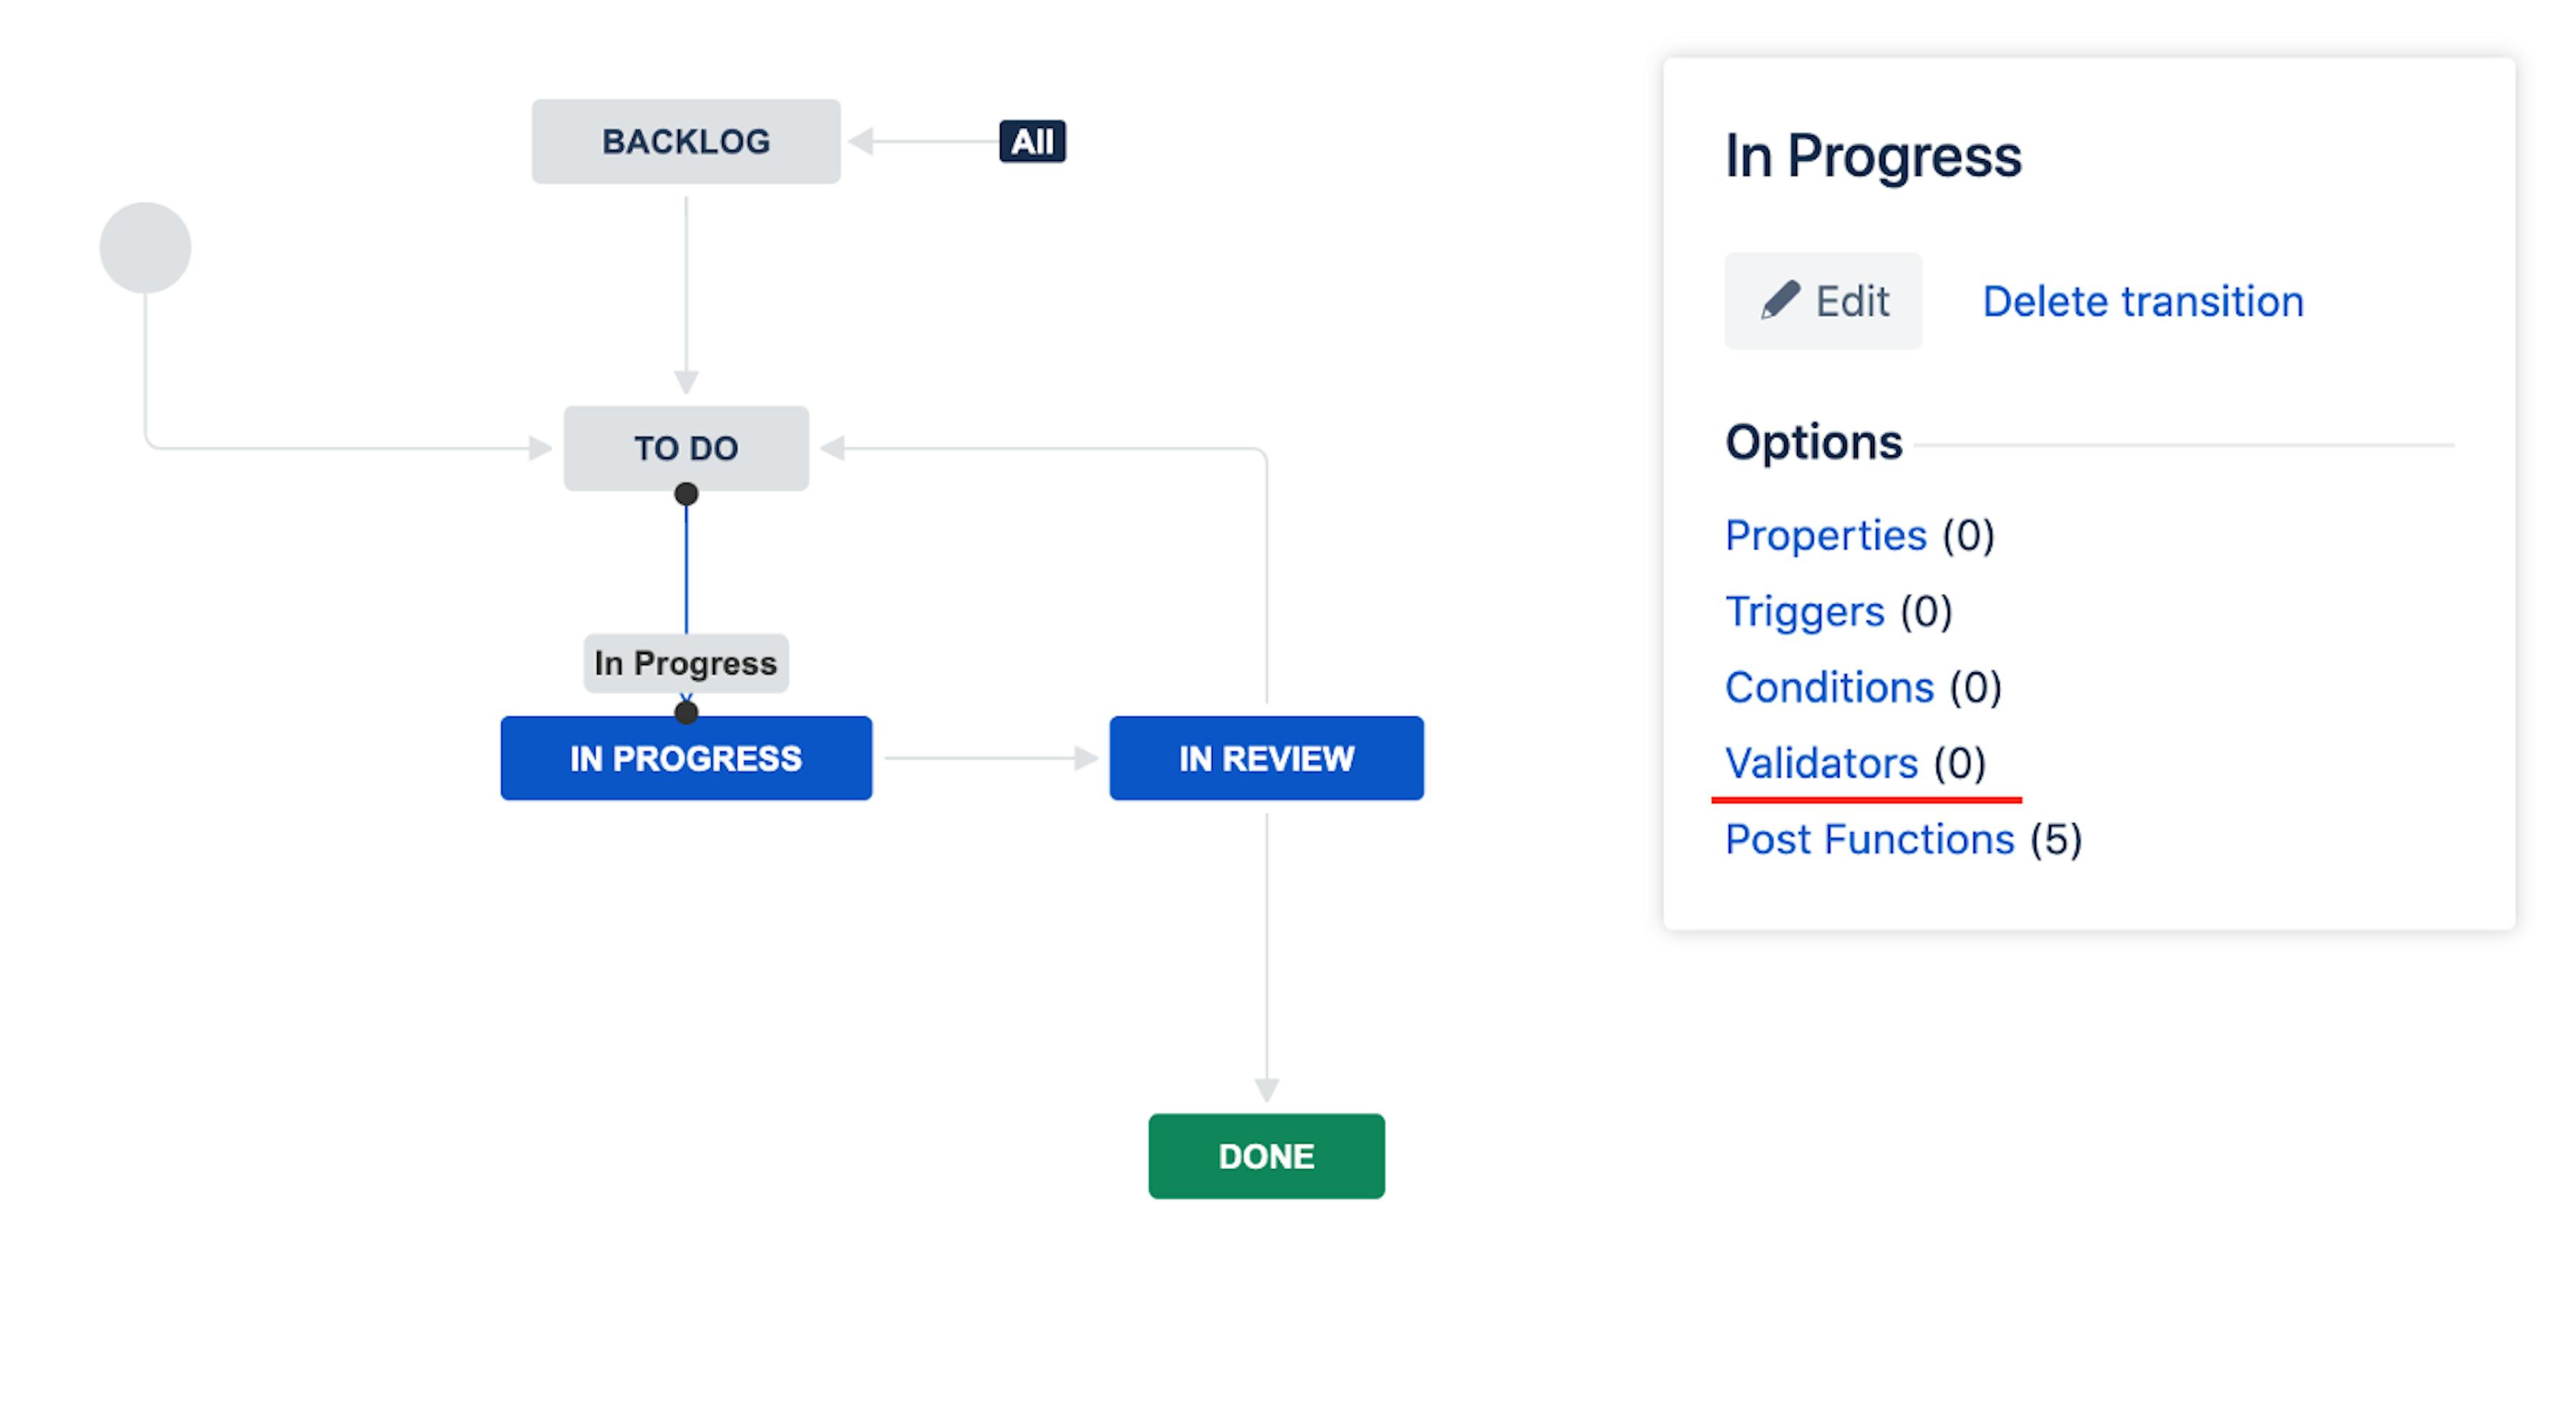2576x1413 pixels.
Task: Open the Validators option link
Action: tap(1821, 764)
